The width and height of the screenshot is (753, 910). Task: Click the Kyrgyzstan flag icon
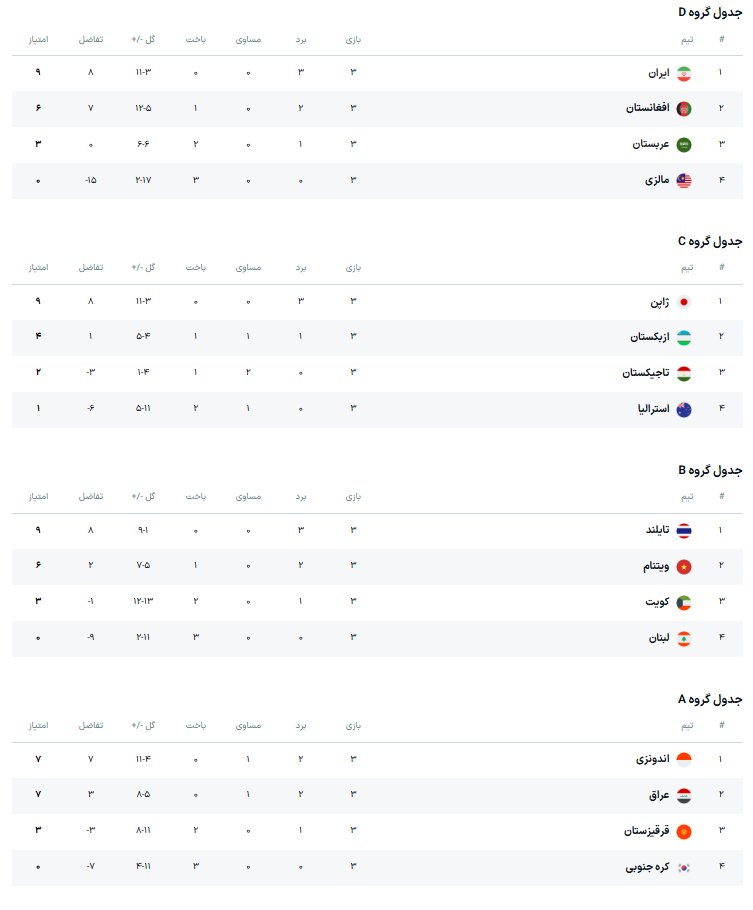click(684, 832)
